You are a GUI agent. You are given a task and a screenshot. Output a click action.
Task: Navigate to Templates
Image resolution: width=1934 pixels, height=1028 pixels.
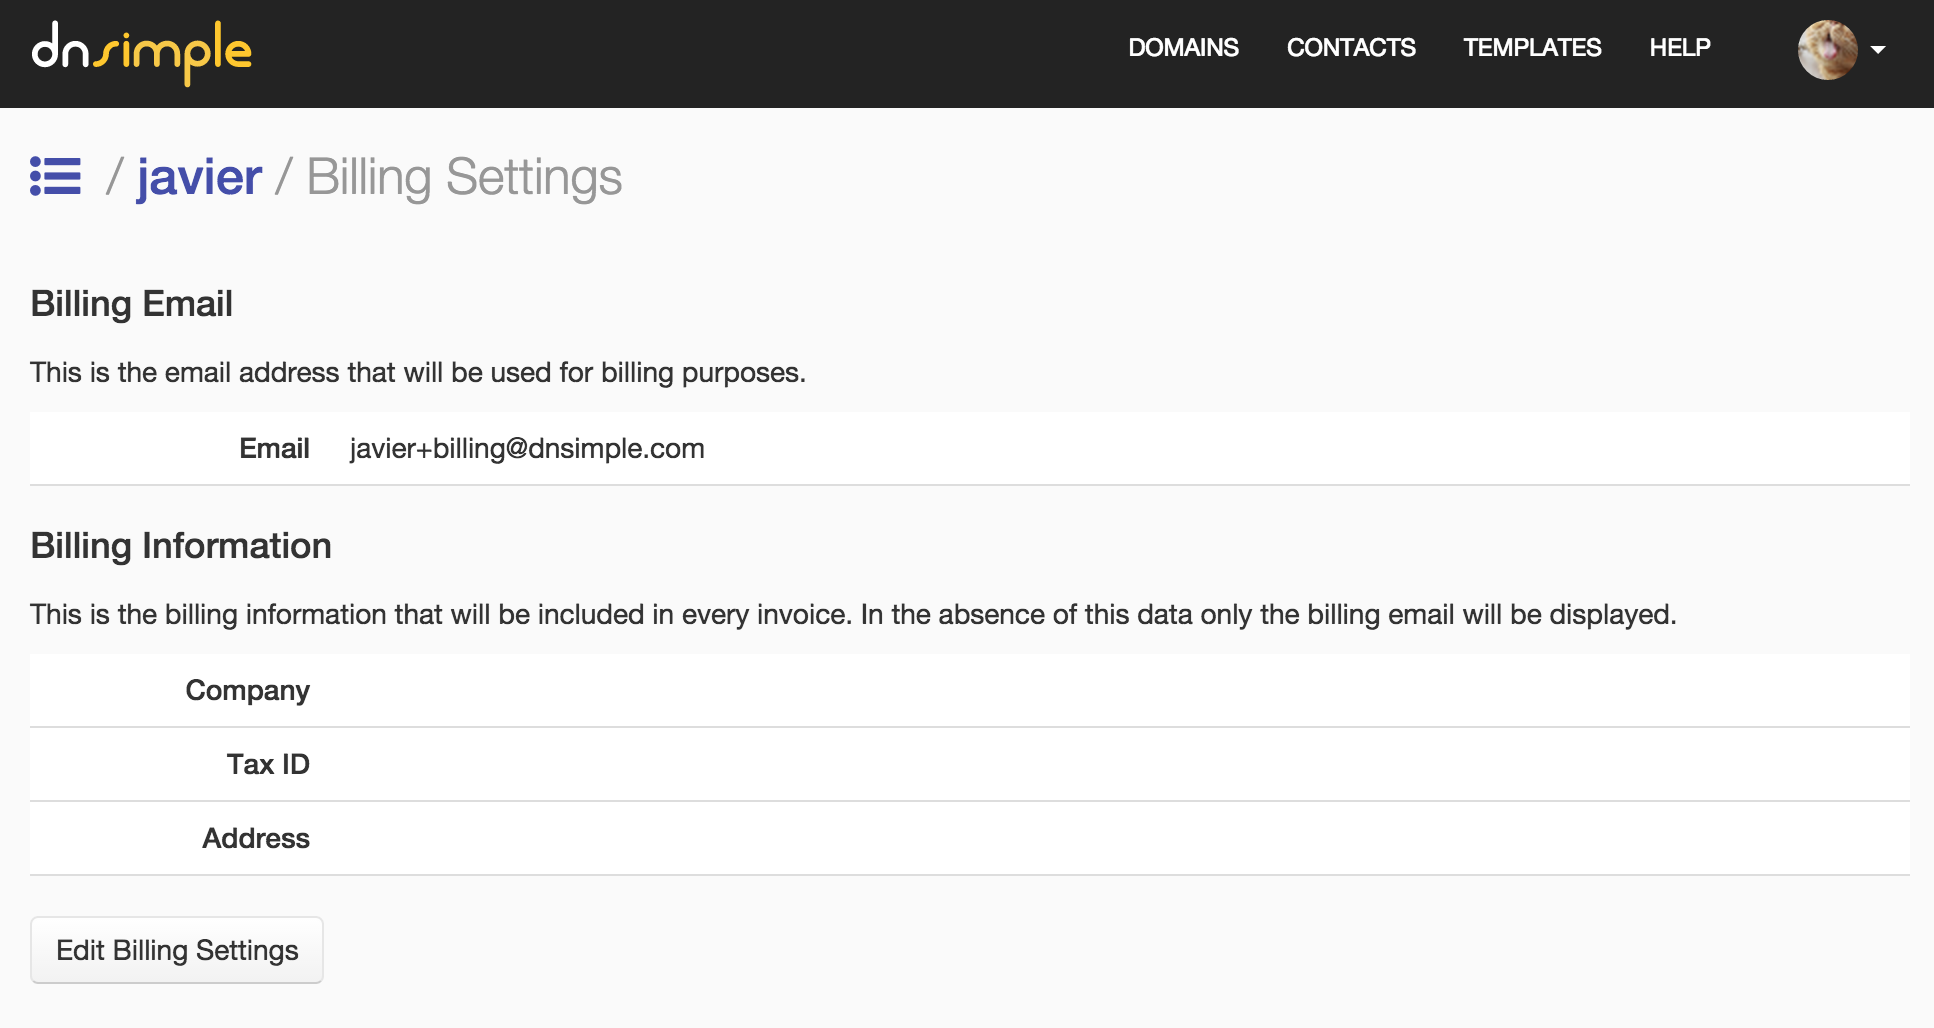[x=1532, y=48]
